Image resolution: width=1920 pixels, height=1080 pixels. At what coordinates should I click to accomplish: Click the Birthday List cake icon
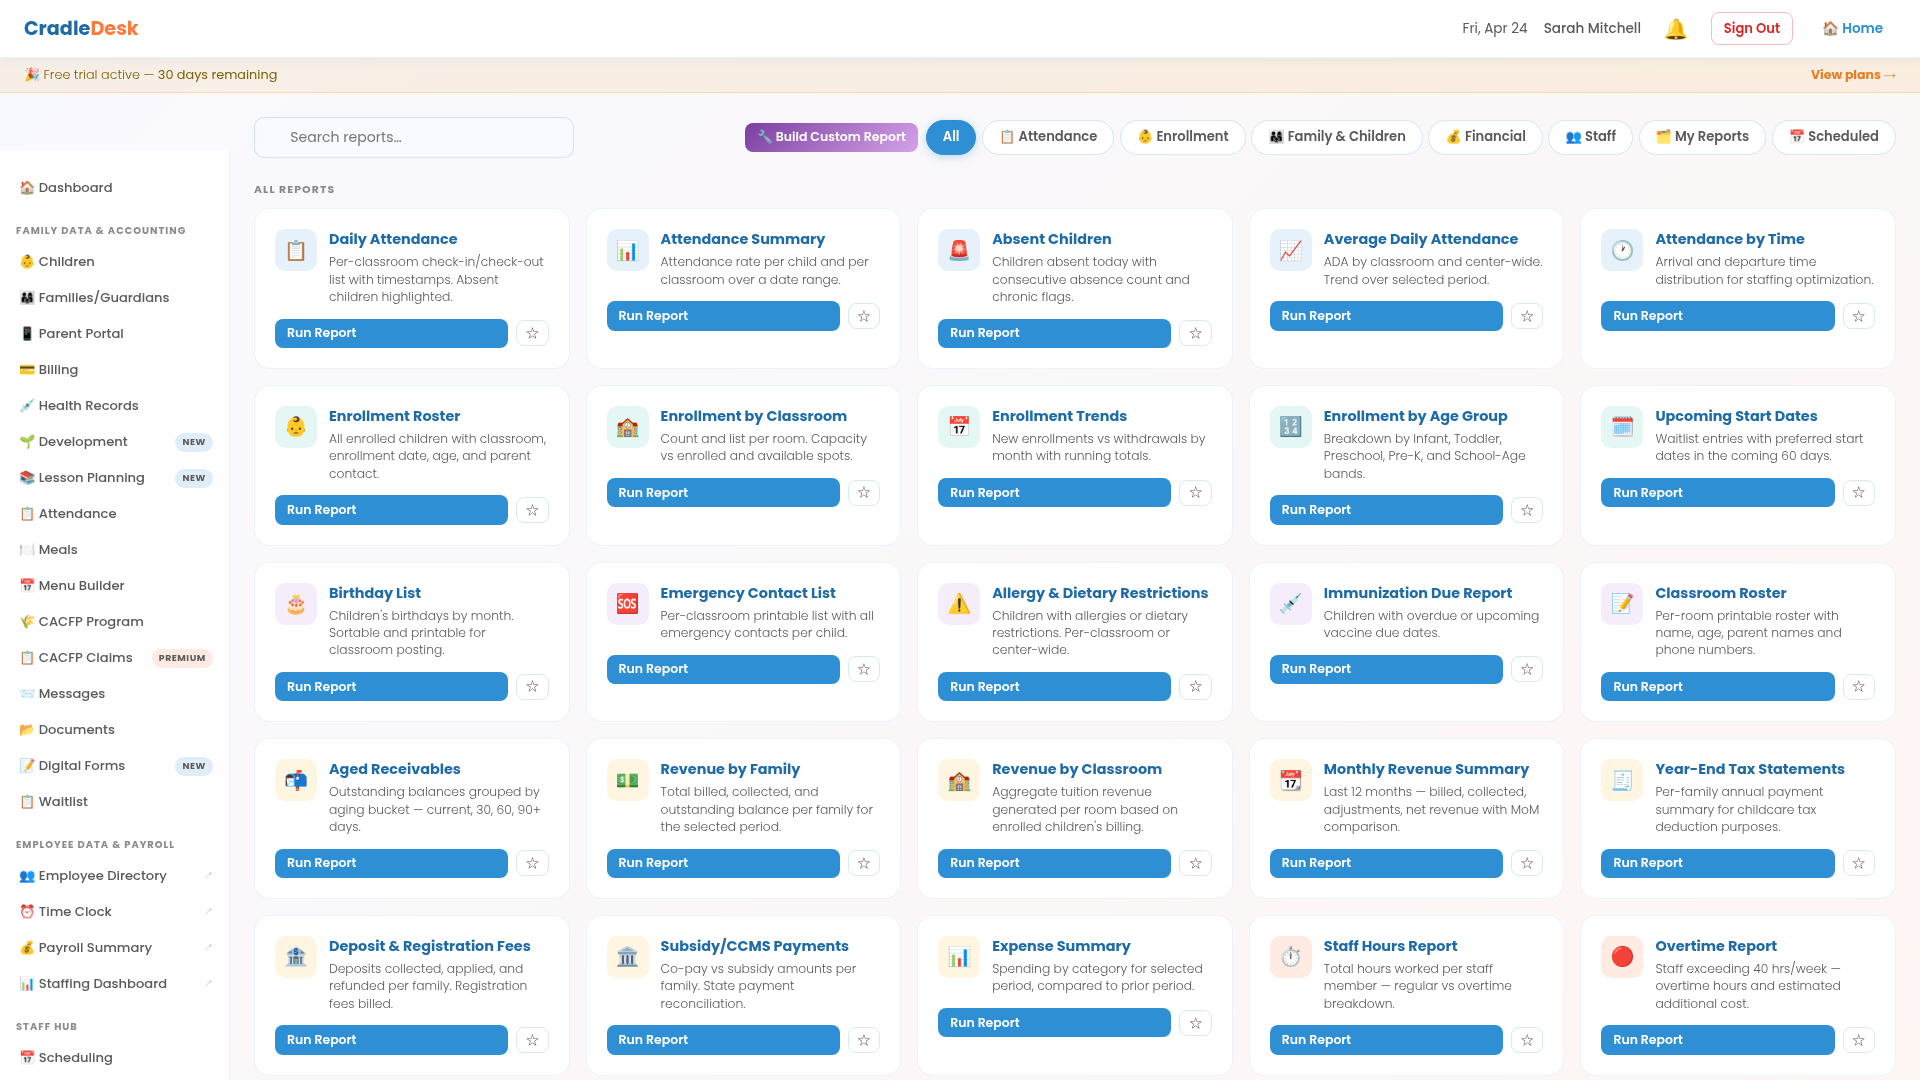pyautogui.click(x=296, y=604)
